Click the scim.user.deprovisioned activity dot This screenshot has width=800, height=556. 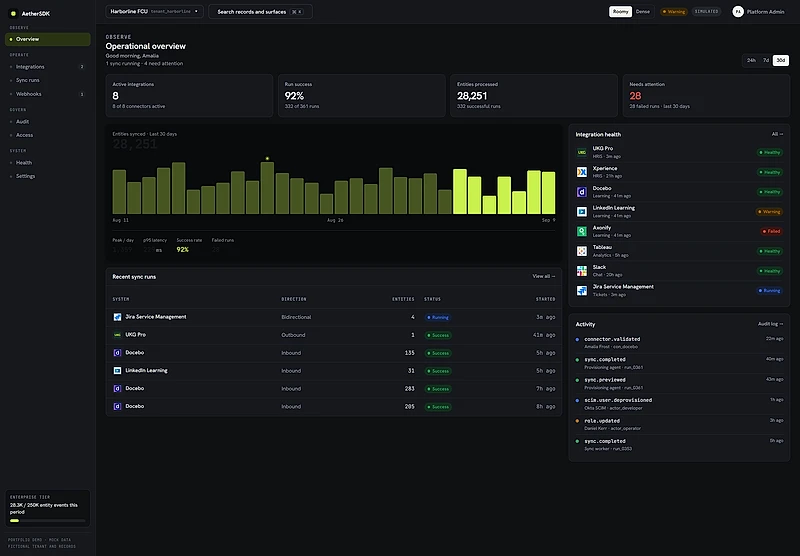[577, 400]
